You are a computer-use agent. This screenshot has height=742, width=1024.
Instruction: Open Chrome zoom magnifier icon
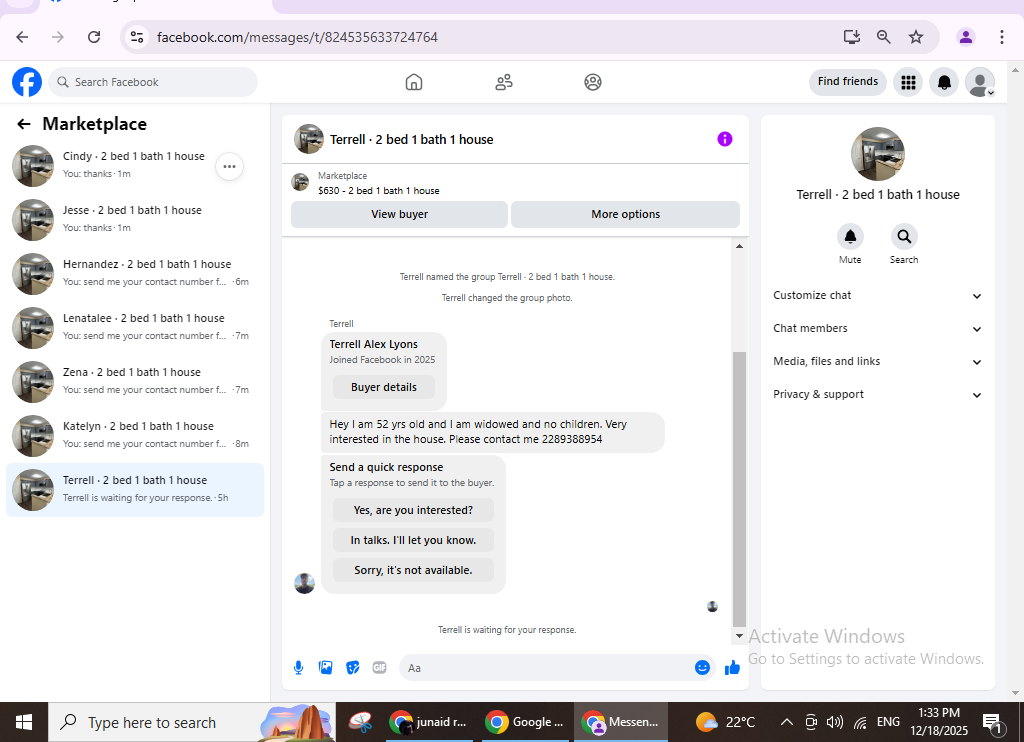(x=884, y=37)
